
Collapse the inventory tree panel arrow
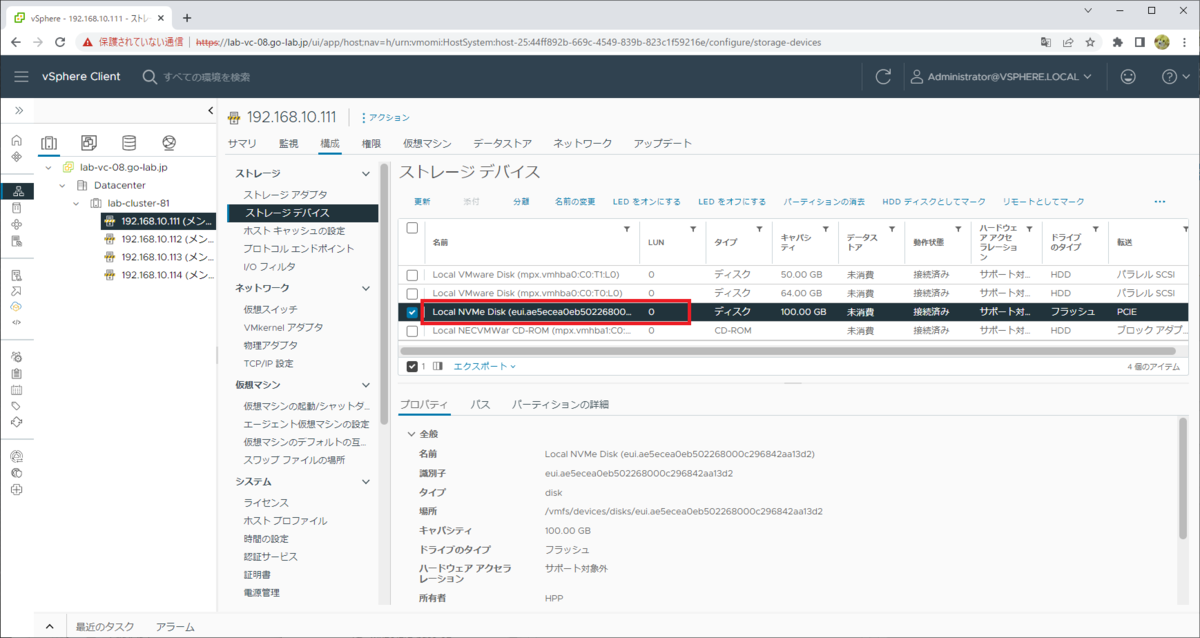(x=210, y=110)
